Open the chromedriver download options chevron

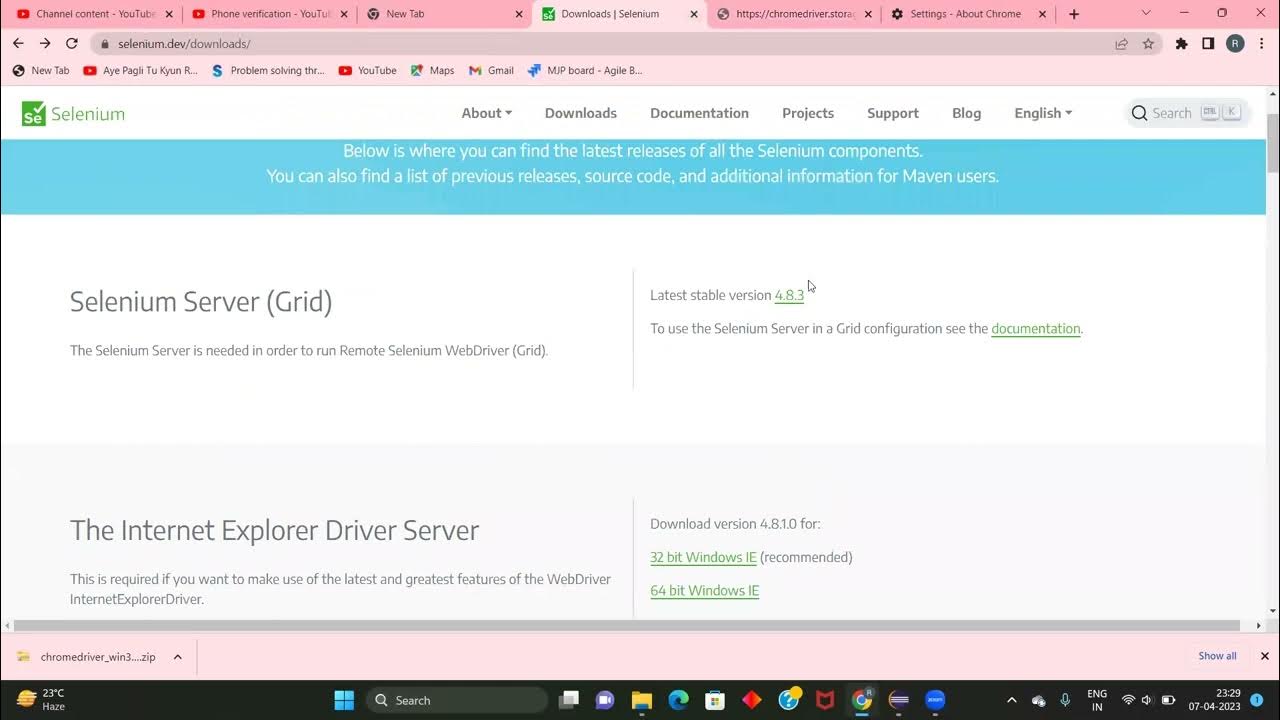178,657
